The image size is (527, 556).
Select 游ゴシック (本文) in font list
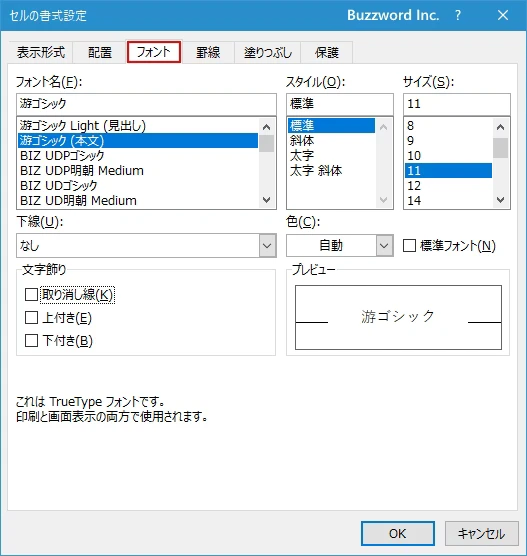pos(138,140)
